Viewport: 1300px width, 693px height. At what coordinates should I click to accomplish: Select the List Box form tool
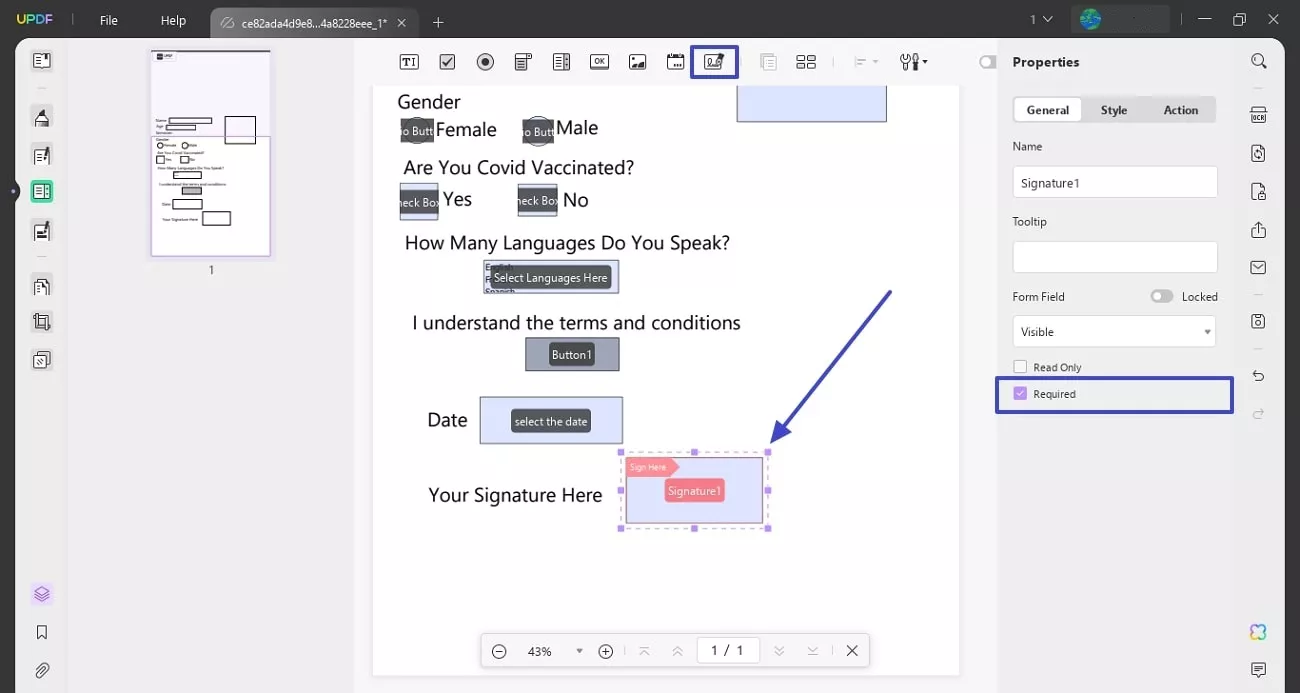click(561, 62)
